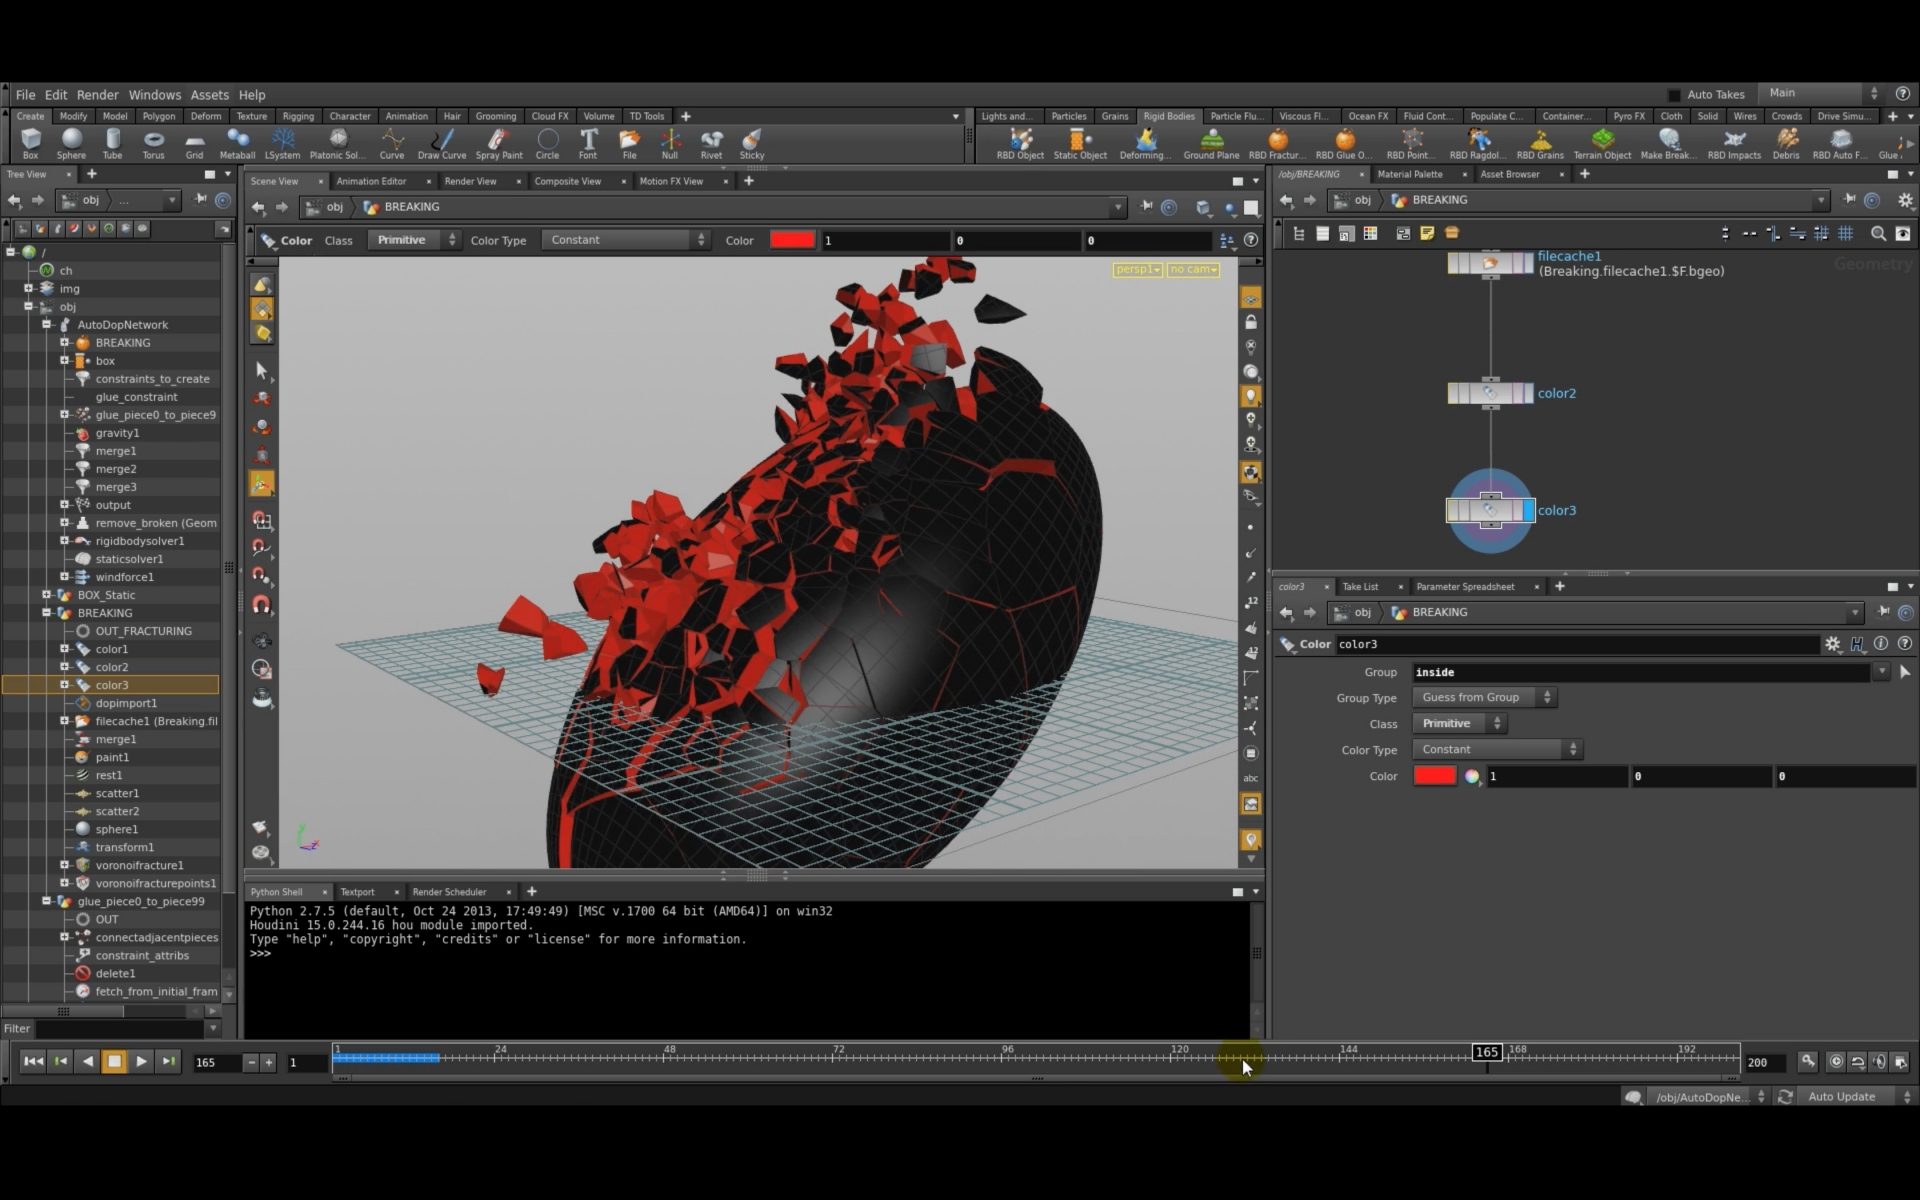Click the Static Object tool icon
The width and height of the screenshot is (1920, 1200).
1080,141
